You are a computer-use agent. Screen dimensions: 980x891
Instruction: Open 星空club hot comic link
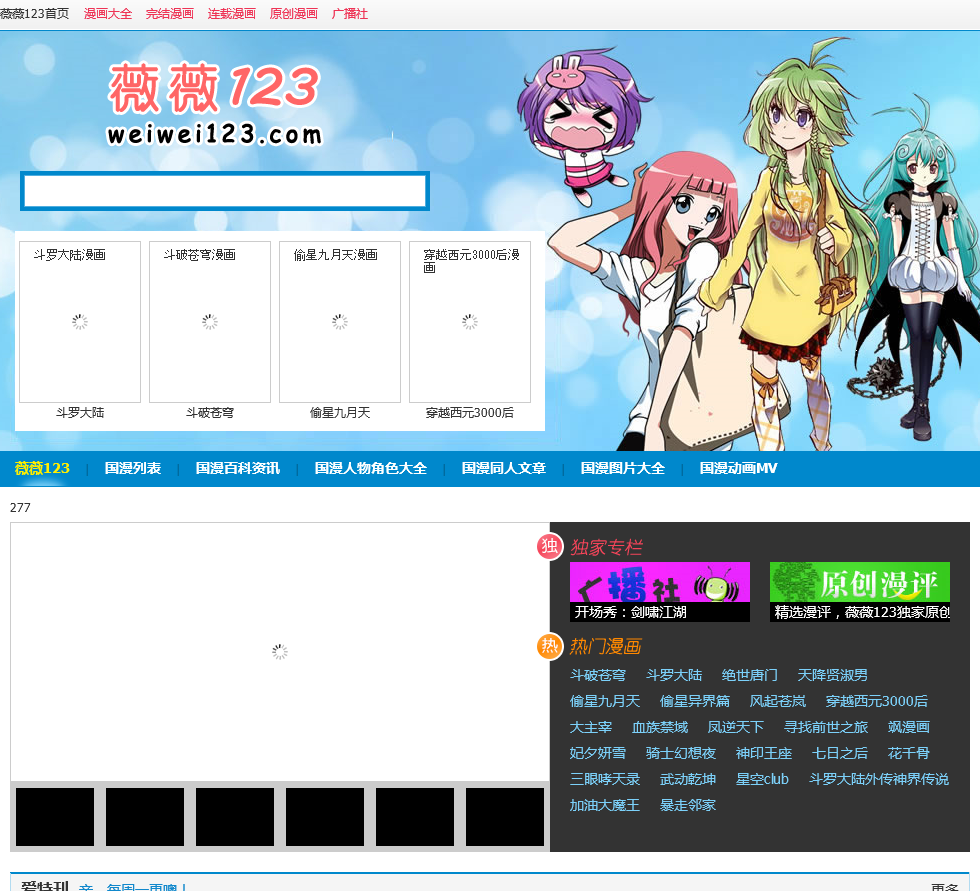[762, 779]
